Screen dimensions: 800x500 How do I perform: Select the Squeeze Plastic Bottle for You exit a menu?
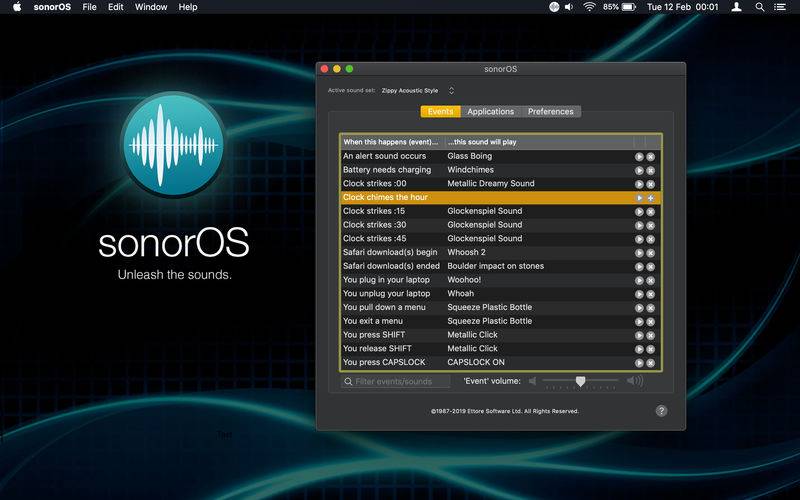click(x=489, y=321)
